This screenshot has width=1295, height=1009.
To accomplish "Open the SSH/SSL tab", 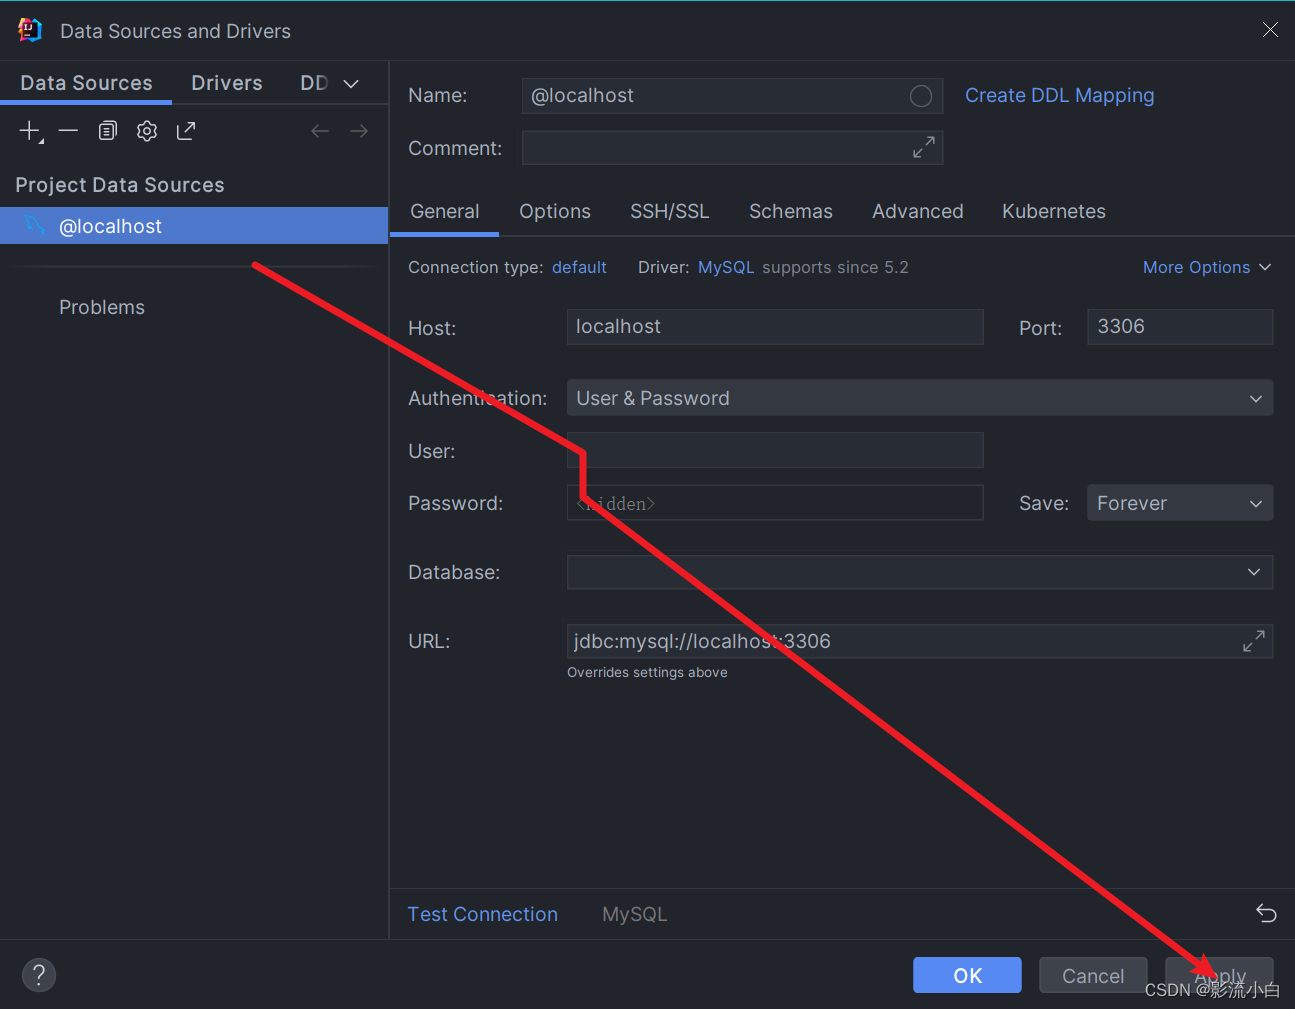I will tap(669, 211).
